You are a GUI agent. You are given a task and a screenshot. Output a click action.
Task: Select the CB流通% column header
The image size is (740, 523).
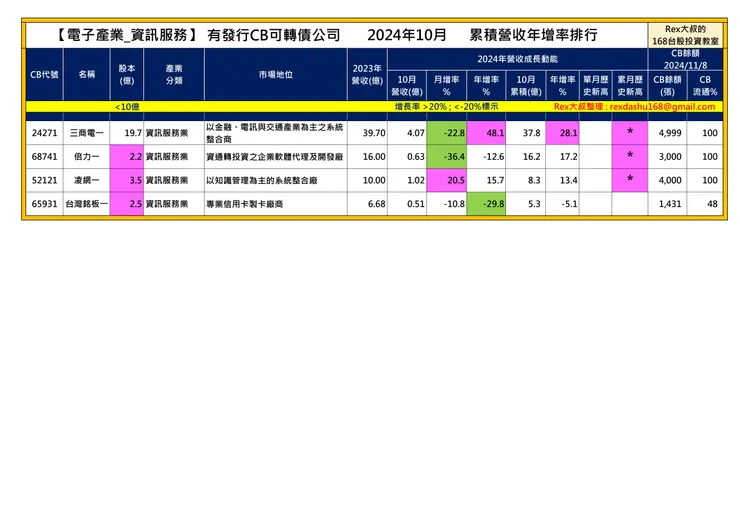pyautogui.click(x=705, y=85)
